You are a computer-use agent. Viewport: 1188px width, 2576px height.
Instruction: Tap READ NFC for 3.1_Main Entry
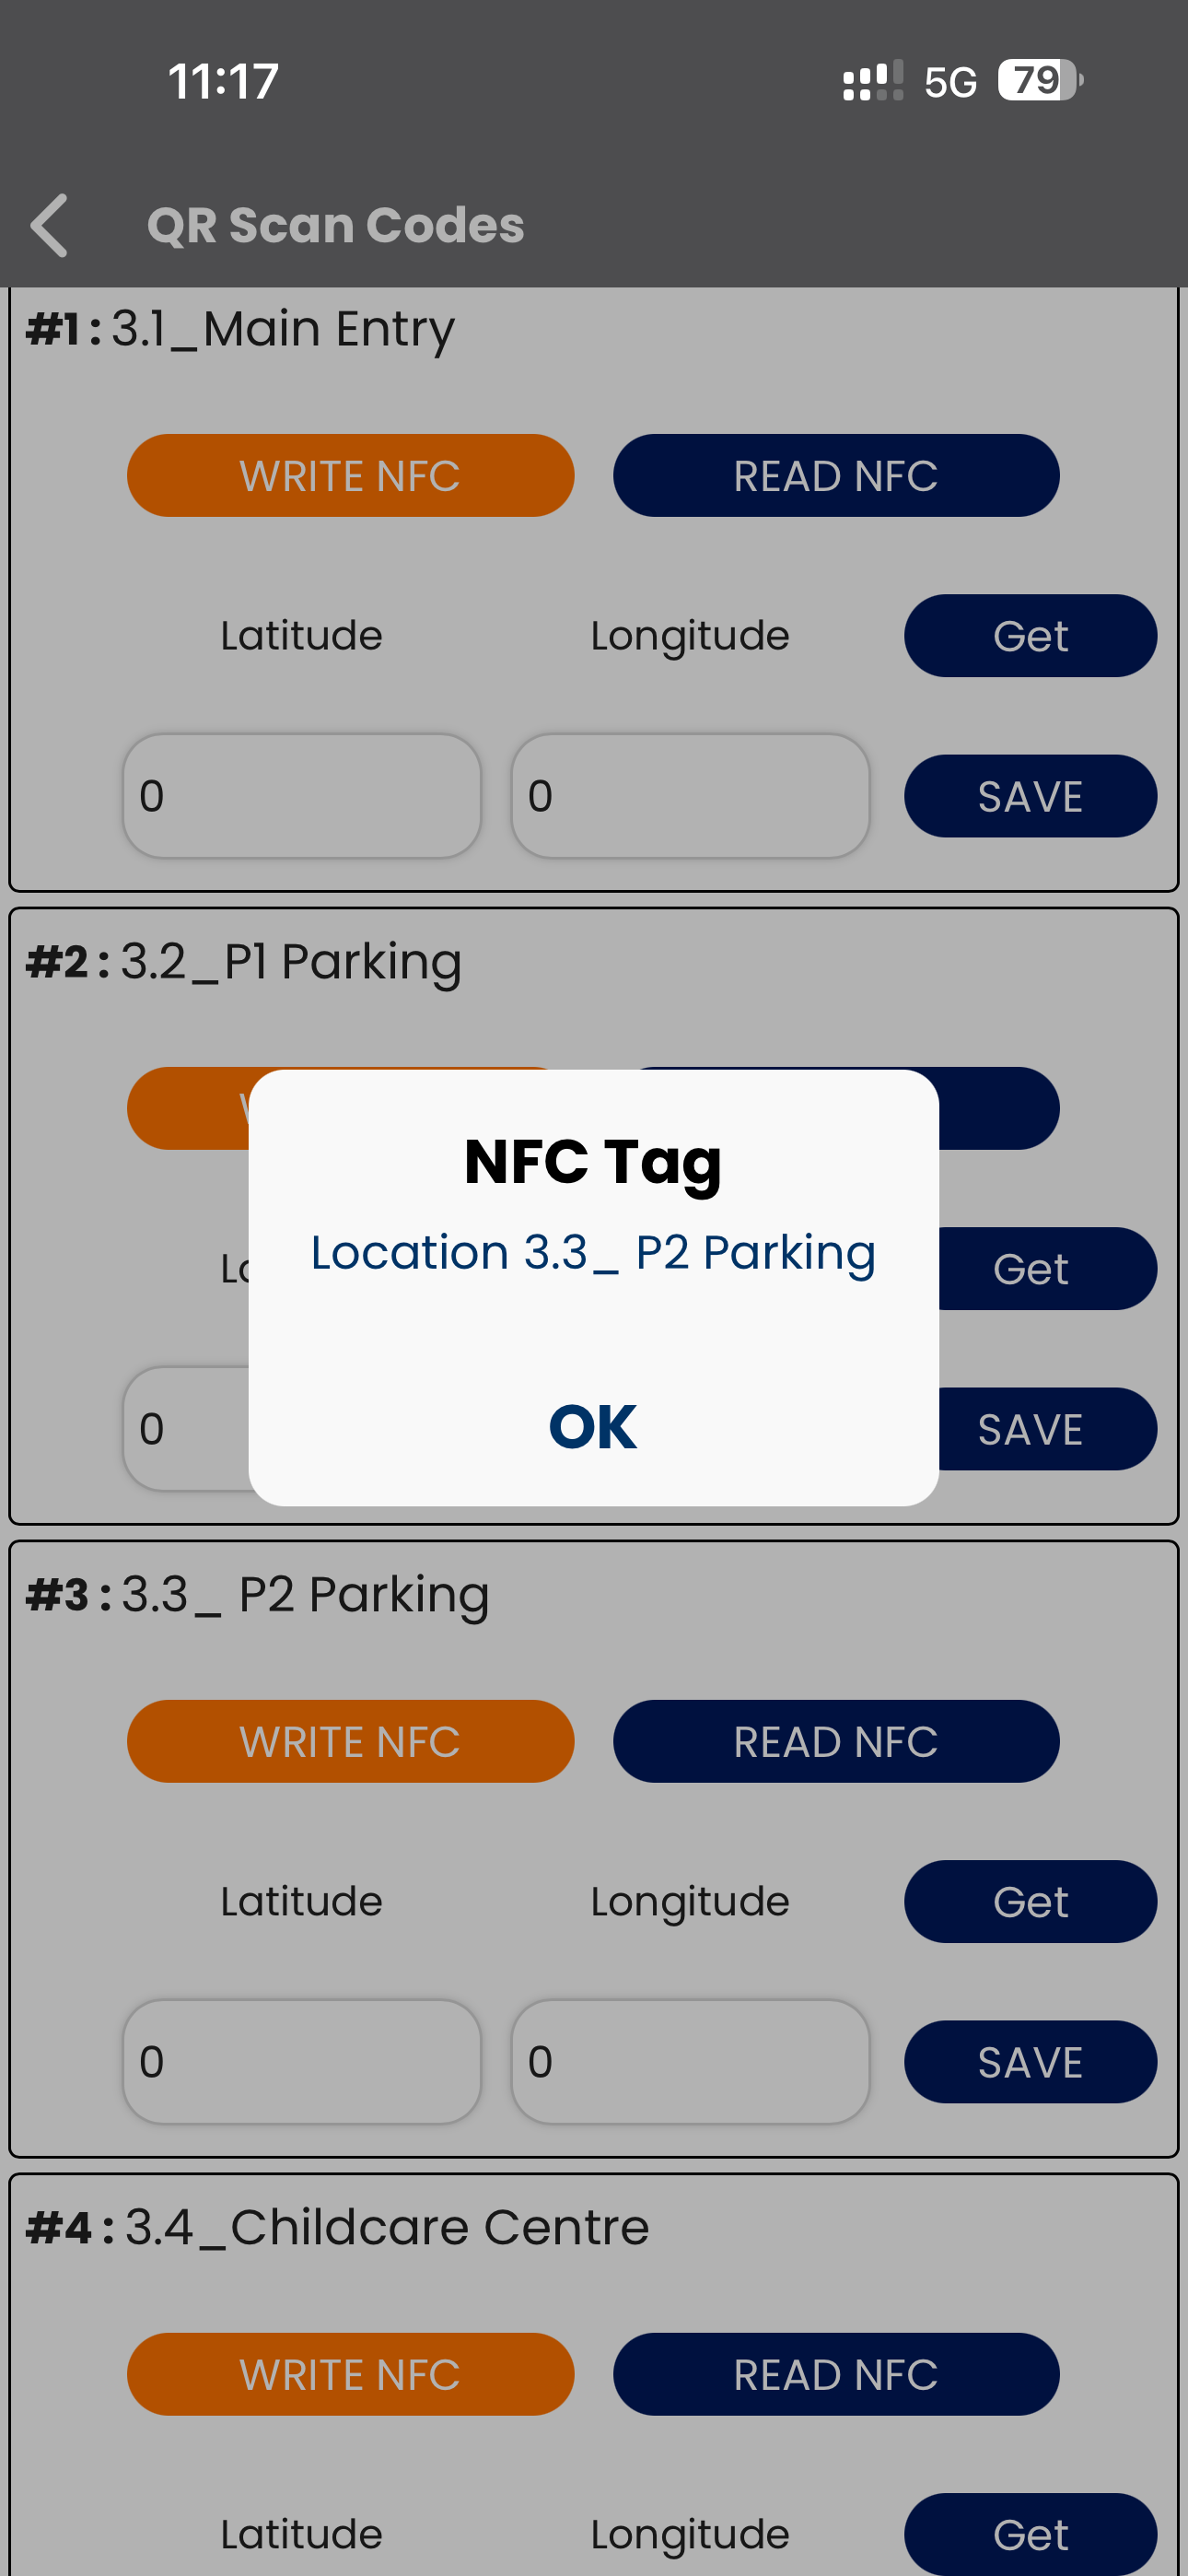pyautogui.click(x=836, y=476)
